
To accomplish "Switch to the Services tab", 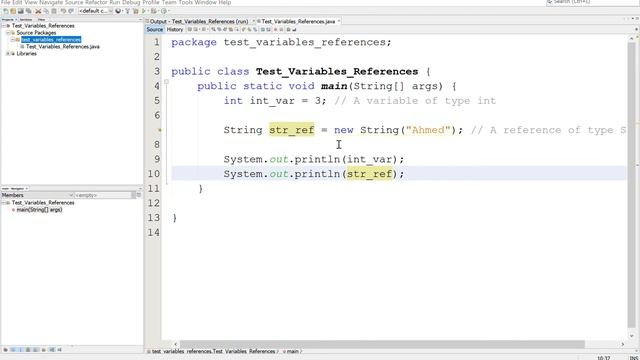I will pyautogui.click(x=26, y=19).
